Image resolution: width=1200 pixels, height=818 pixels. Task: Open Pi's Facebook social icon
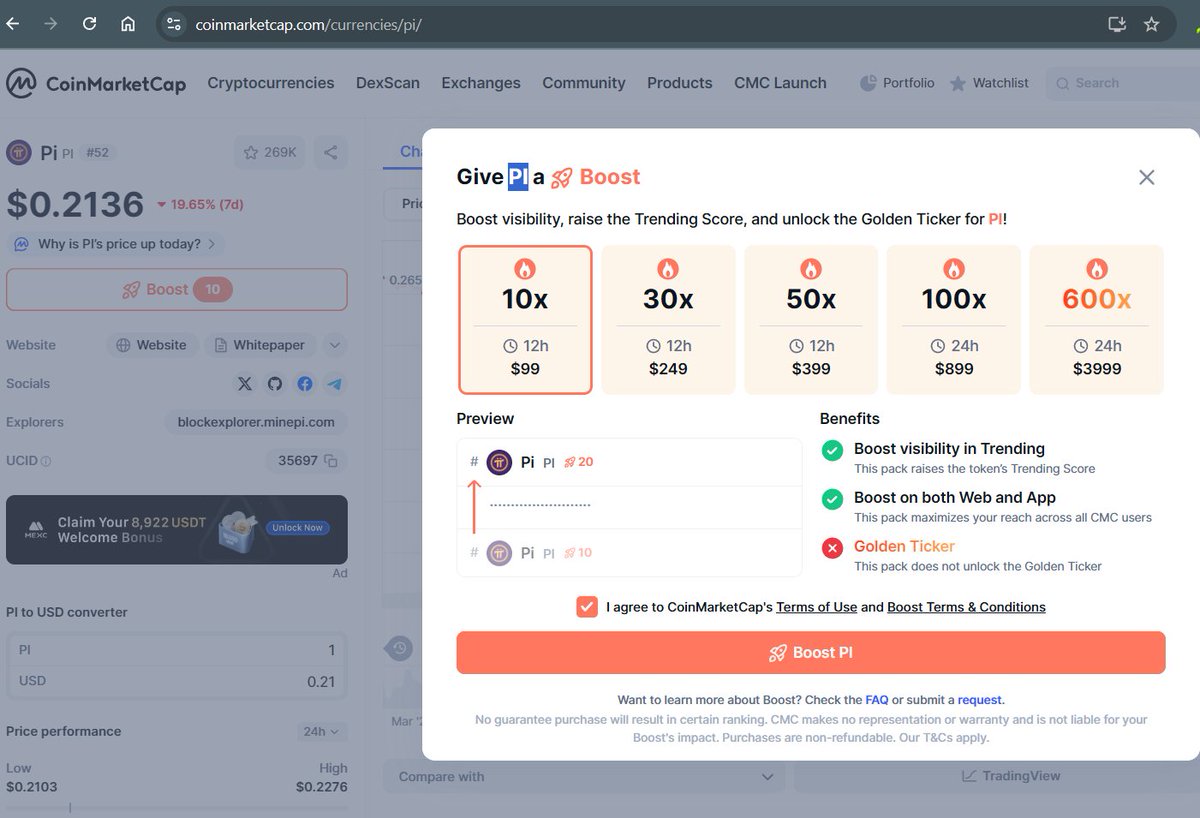(x=305, y=384)
